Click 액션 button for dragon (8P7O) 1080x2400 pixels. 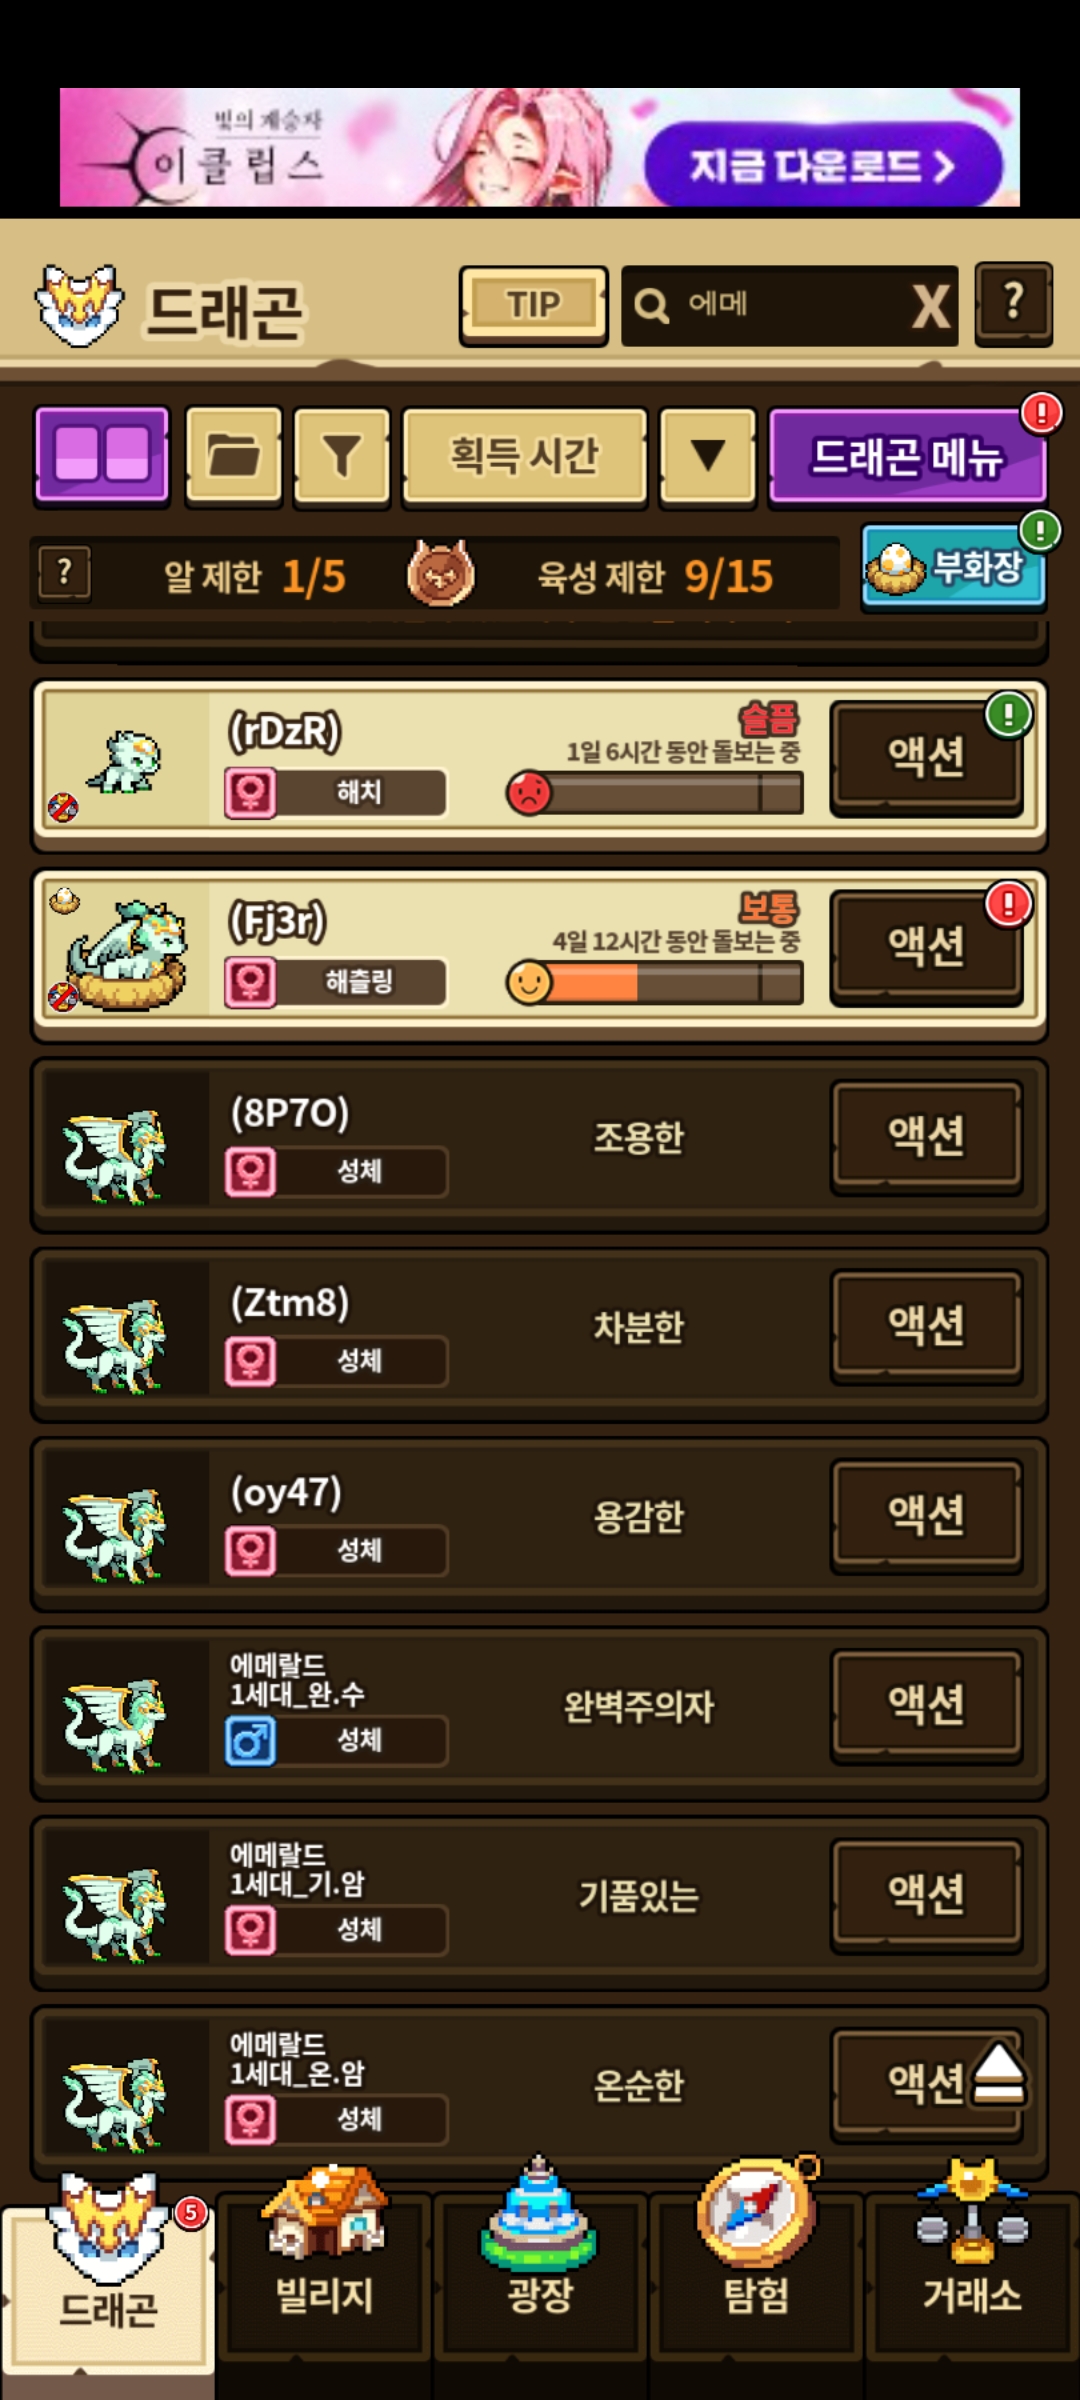[926, 1137]
